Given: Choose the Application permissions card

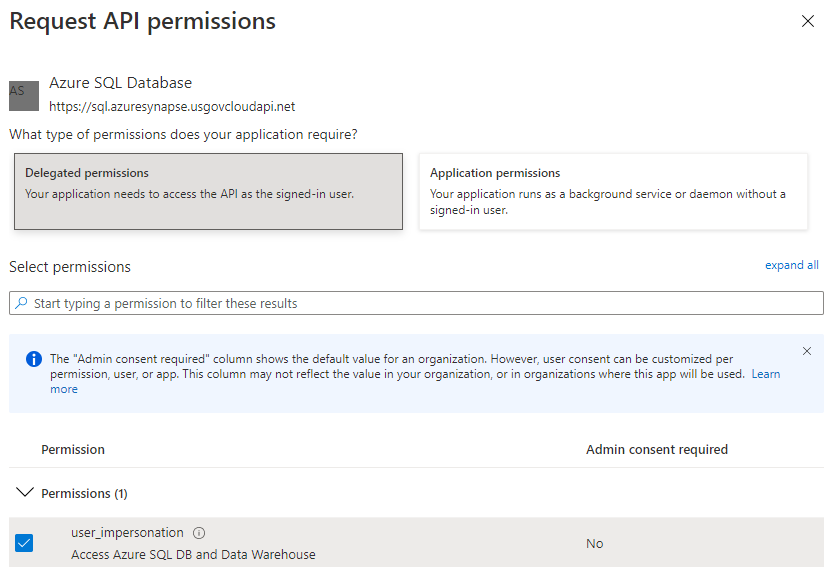Looking at the screenshot, I should pyautogui.click(x=613, y=191).
